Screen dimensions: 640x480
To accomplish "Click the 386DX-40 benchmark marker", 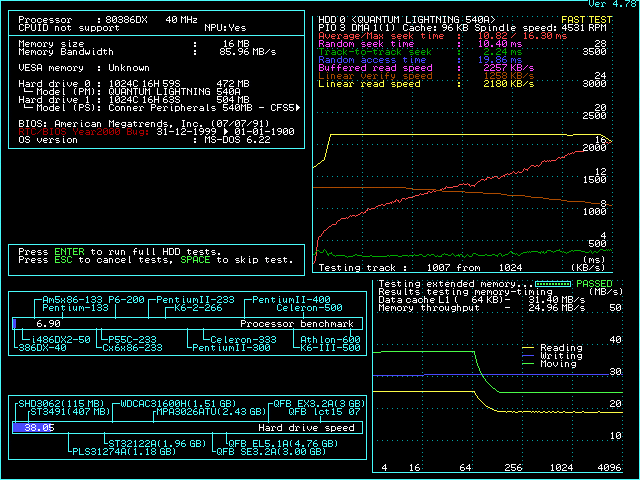I will 40,348.
